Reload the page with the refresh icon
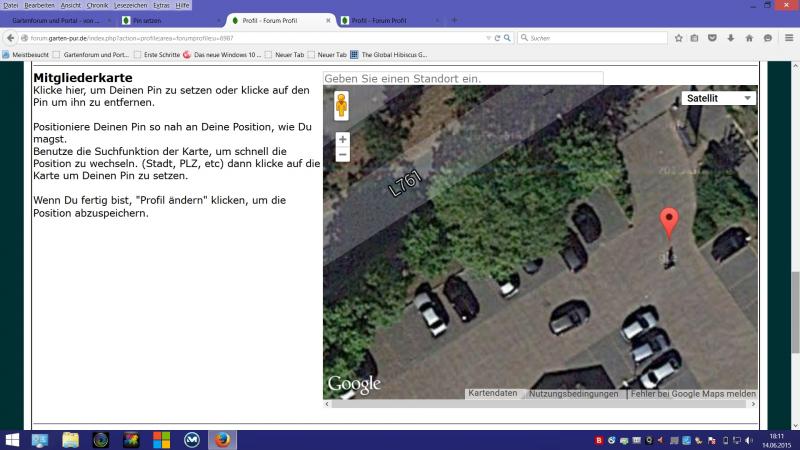Screen dimensions: 800x450 [x=497, y=38]
